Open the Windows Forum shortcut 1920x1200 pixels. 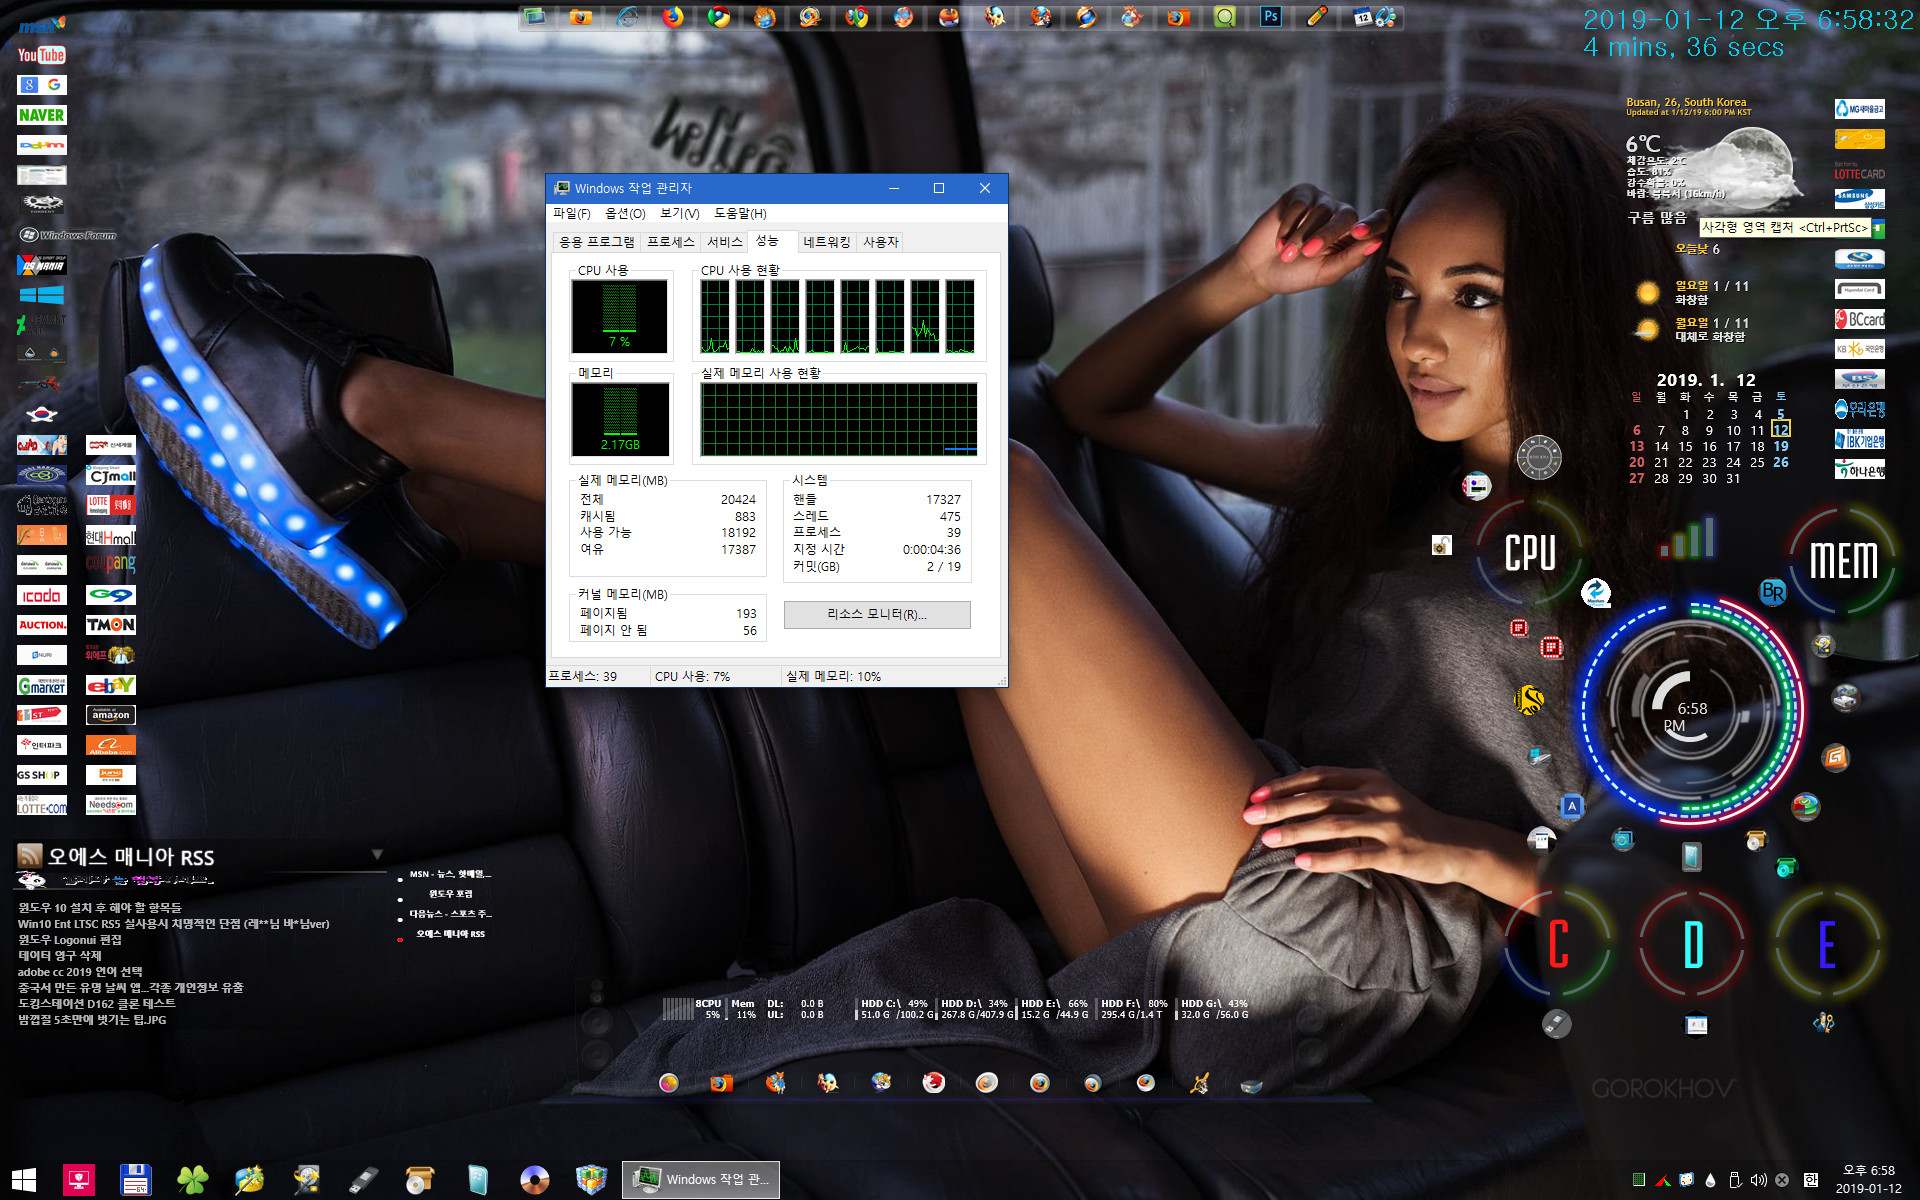click(x=68, y=235)
